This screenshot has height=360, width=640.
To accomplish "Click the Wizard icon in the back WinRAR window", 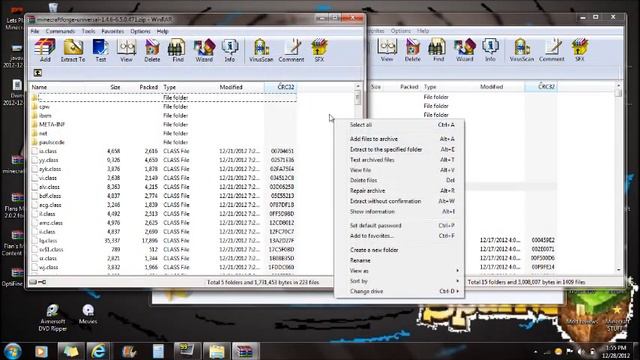I will (464, 50).
